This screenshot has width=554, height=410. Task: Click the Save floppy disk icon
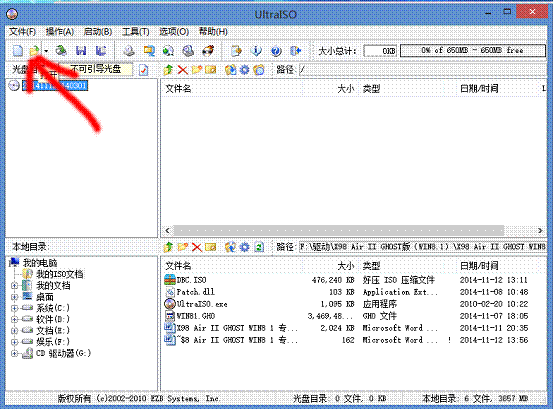click(x=81, y=51)
